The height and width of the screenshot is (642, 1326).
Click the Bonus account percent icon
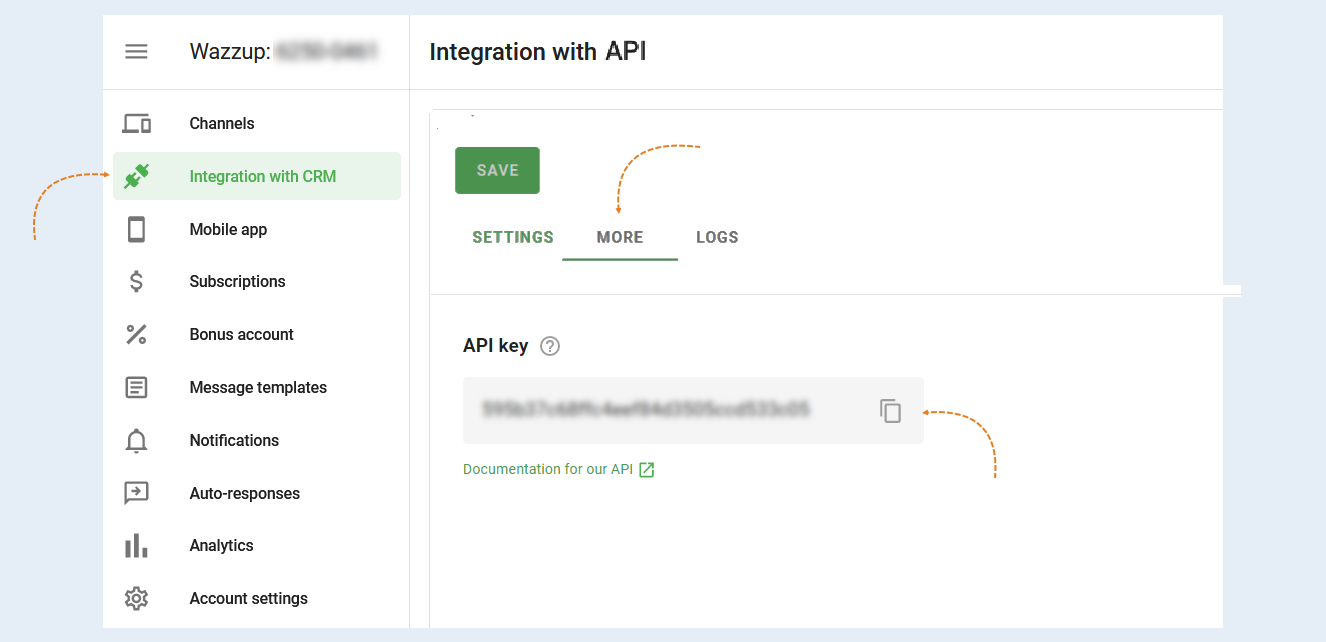tap(137, 335)
